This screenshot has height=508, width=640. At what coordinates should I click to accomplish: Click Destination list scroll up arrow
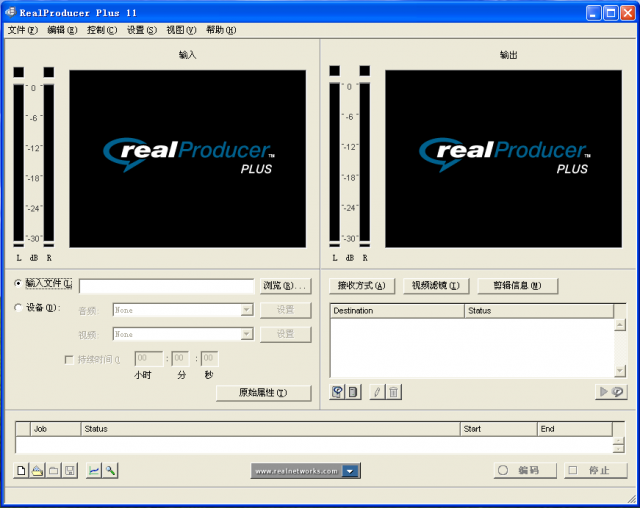(620, 325)
